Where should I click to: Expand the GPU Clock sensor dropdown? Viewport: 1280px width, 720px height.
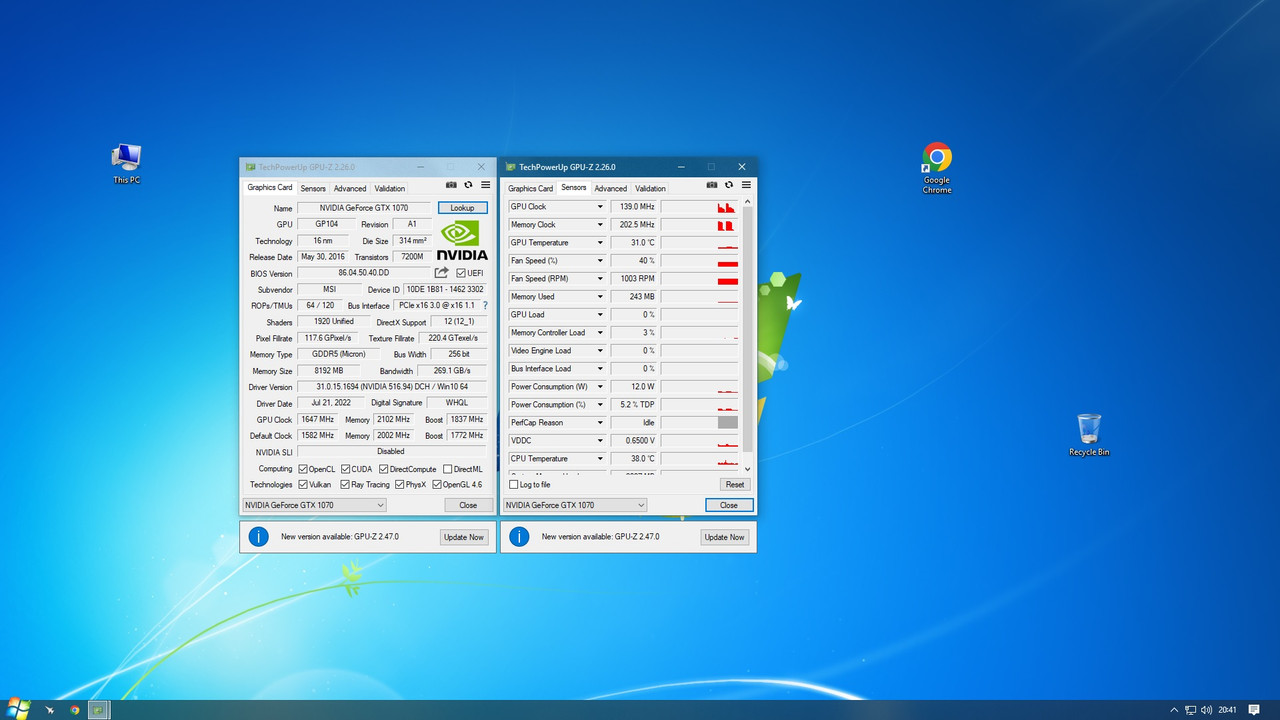click(x=600, y=207)
